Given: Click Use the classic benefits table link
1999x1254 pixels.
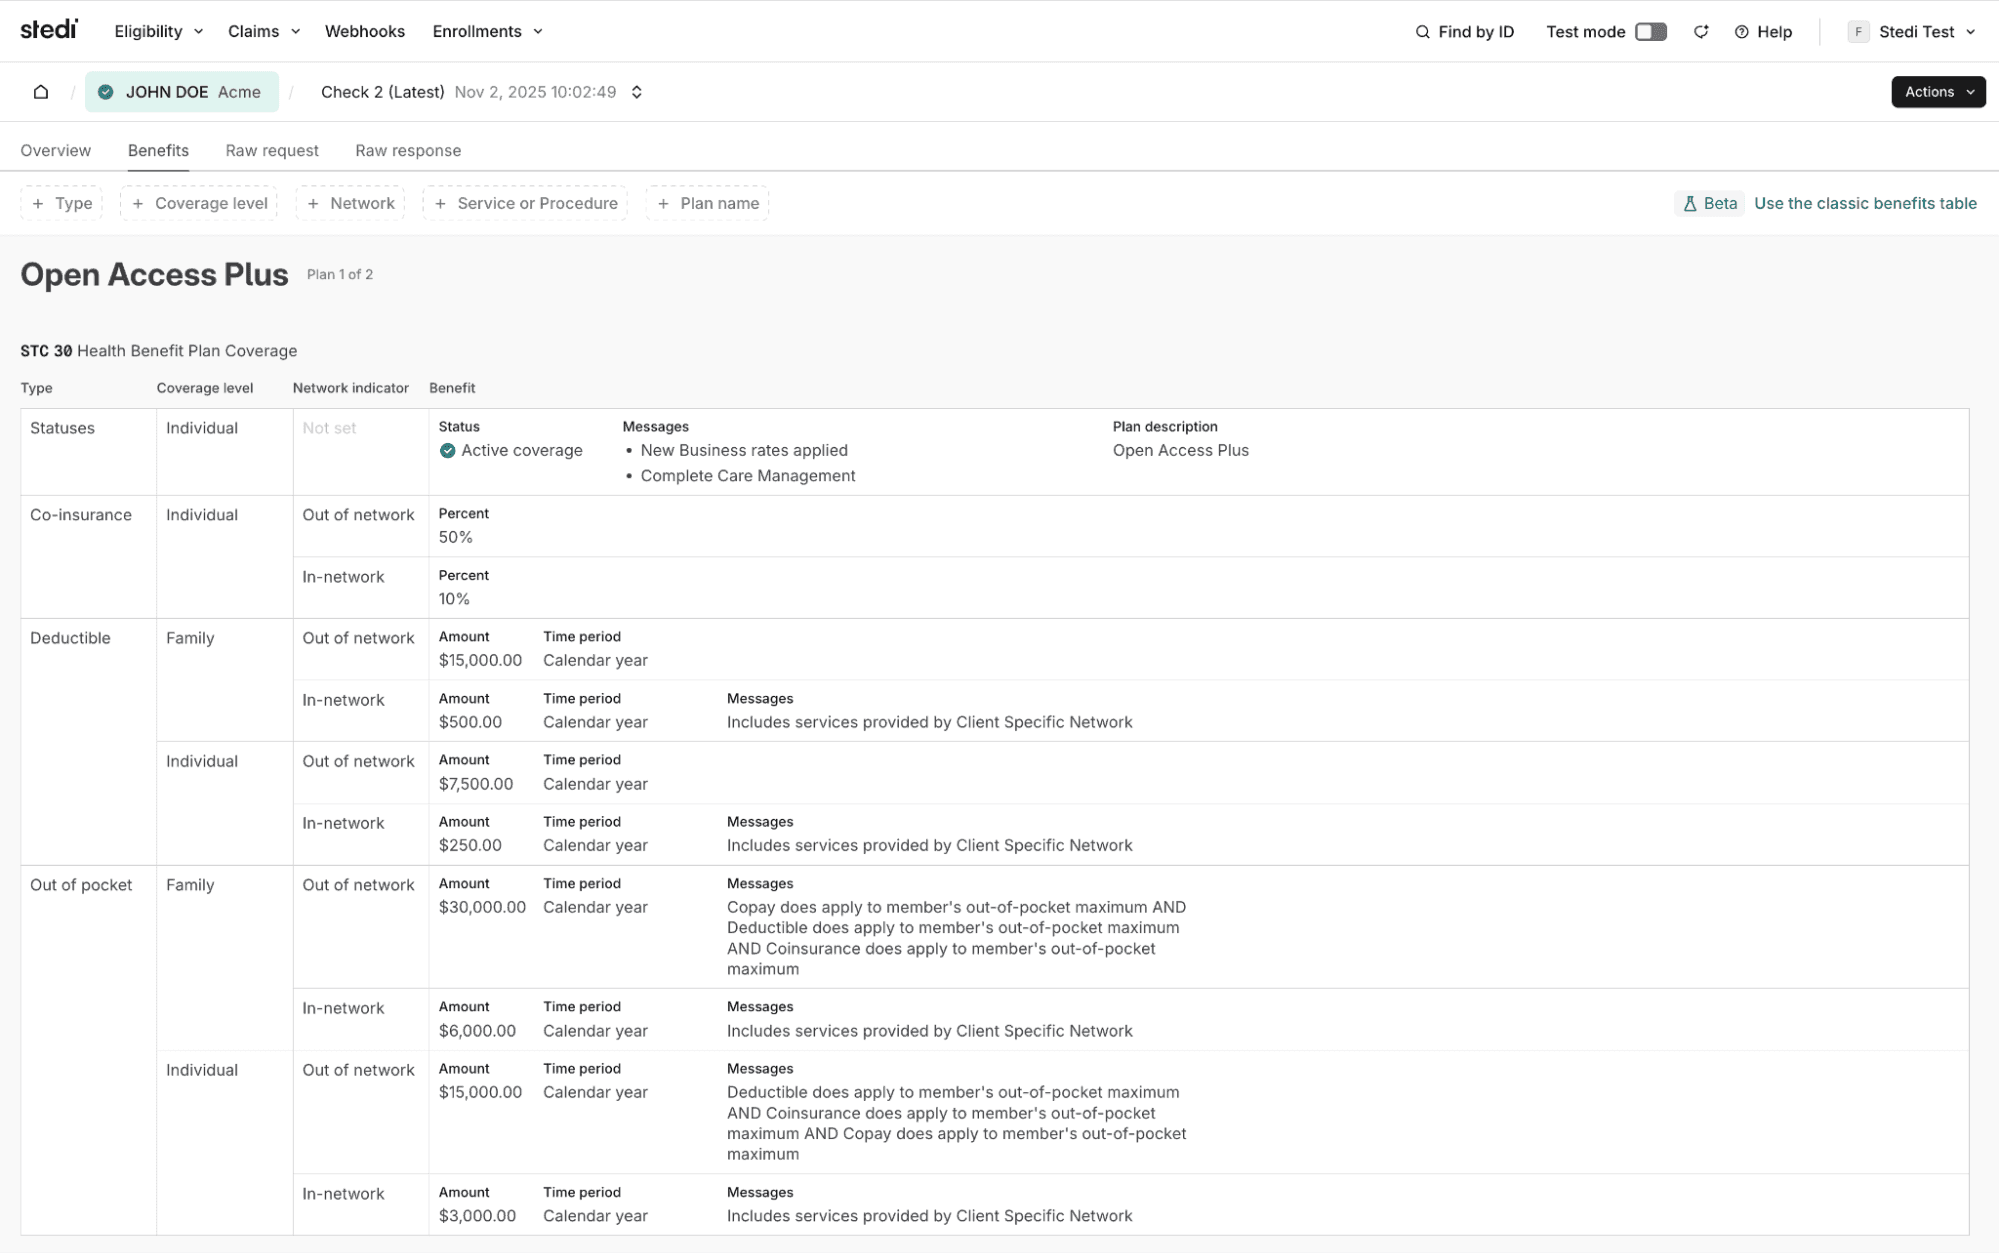Looking at the screenshot, I should (1865, 204).
